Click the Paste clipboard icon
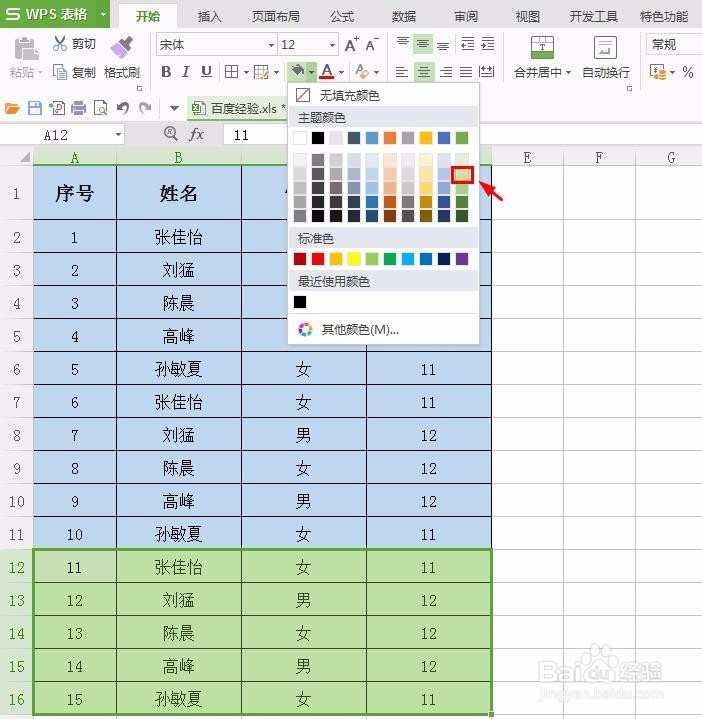 26,50
